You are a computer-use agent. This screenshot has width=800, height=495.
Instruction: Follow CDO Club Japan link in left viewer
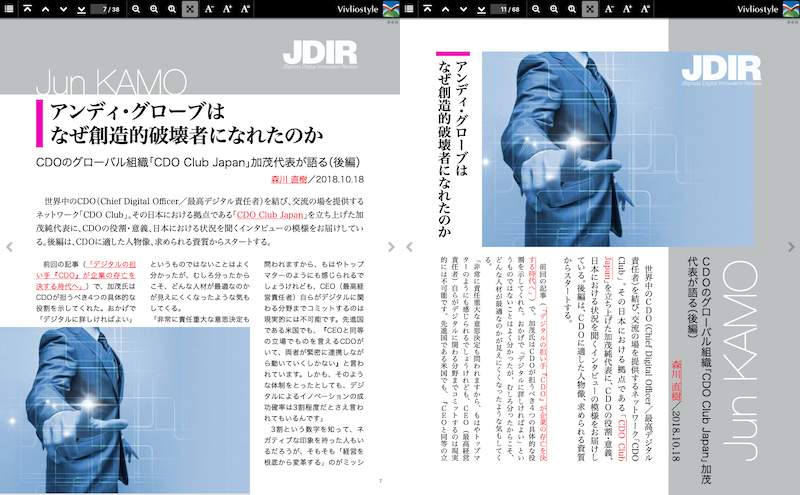click(270, 215)
